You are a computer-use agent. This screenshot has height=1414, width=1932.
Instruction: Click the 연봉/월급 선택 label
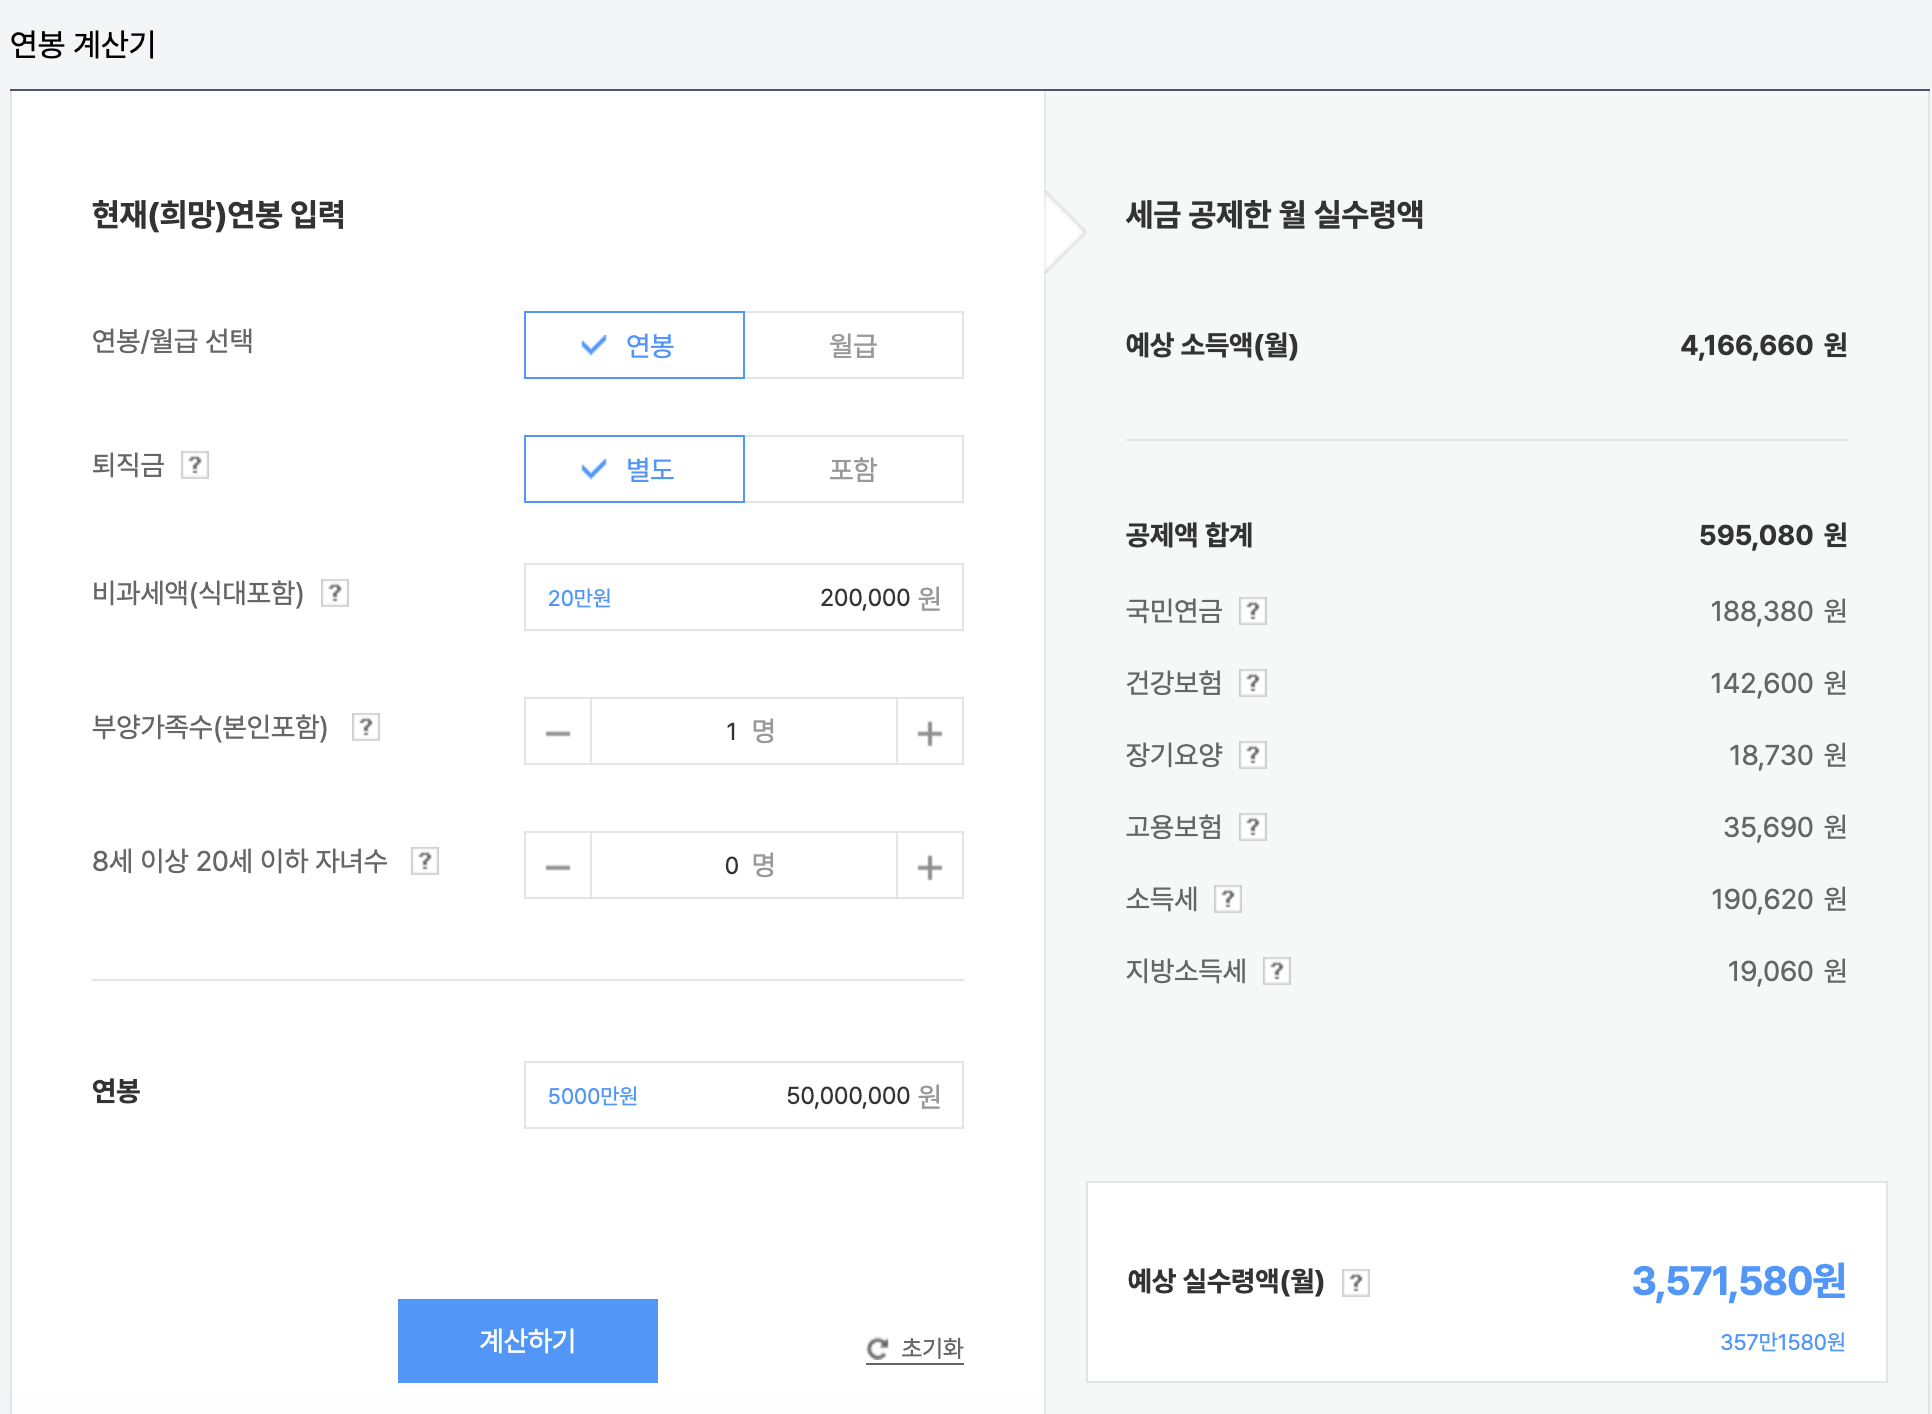pos(172,341)
